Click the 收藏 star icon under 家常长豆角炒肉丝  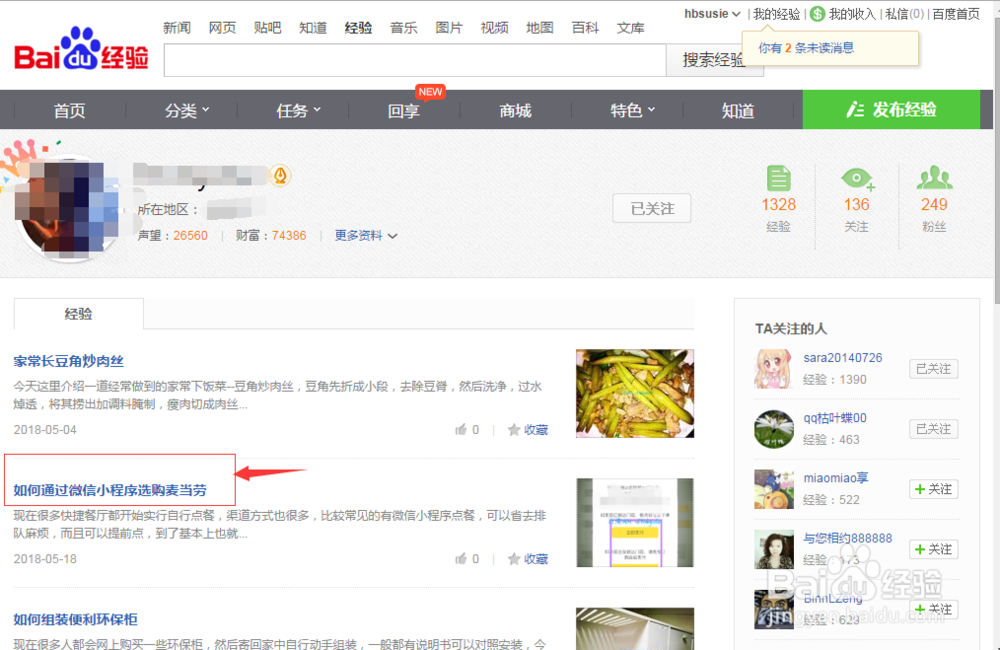point(513,429)
